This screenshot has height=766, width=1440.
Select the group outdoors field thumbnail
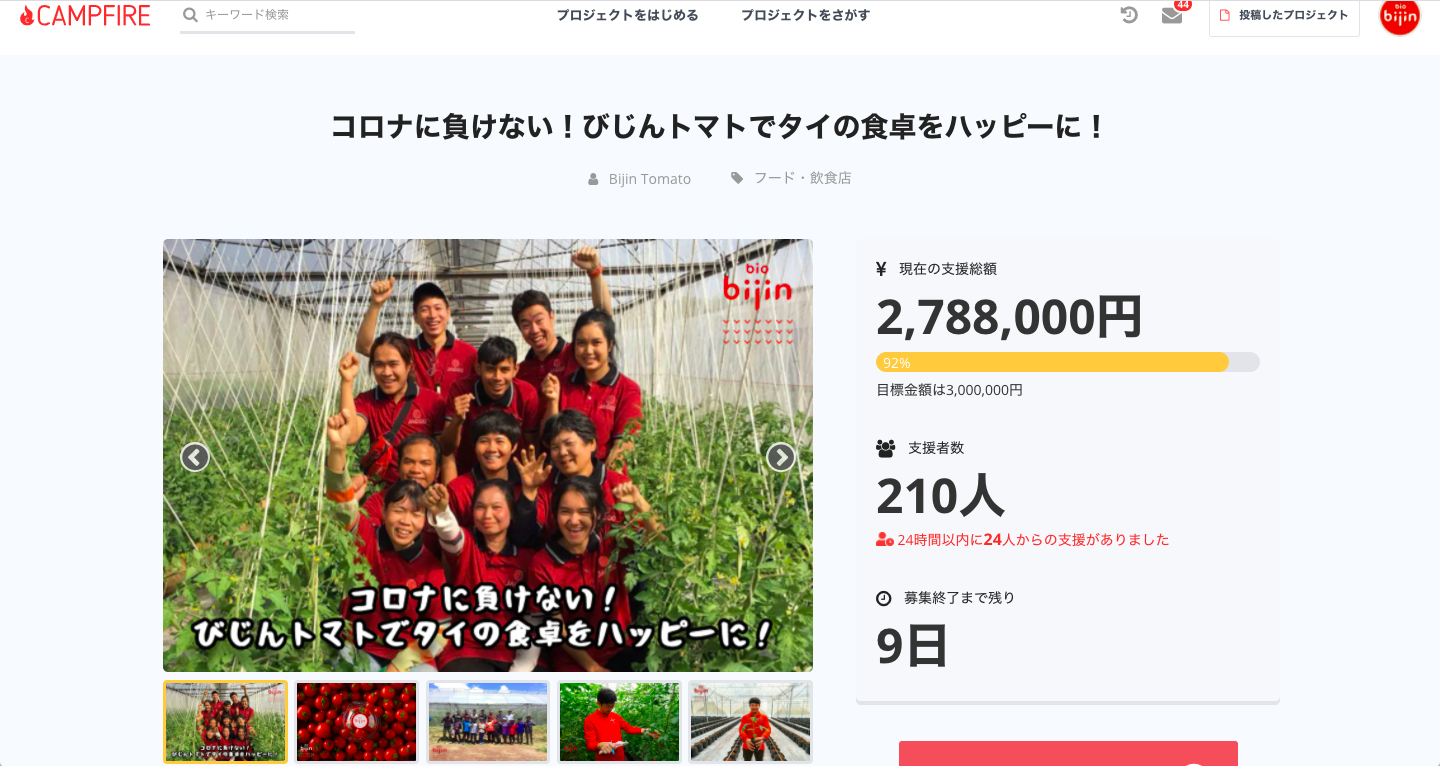[488, 722]
